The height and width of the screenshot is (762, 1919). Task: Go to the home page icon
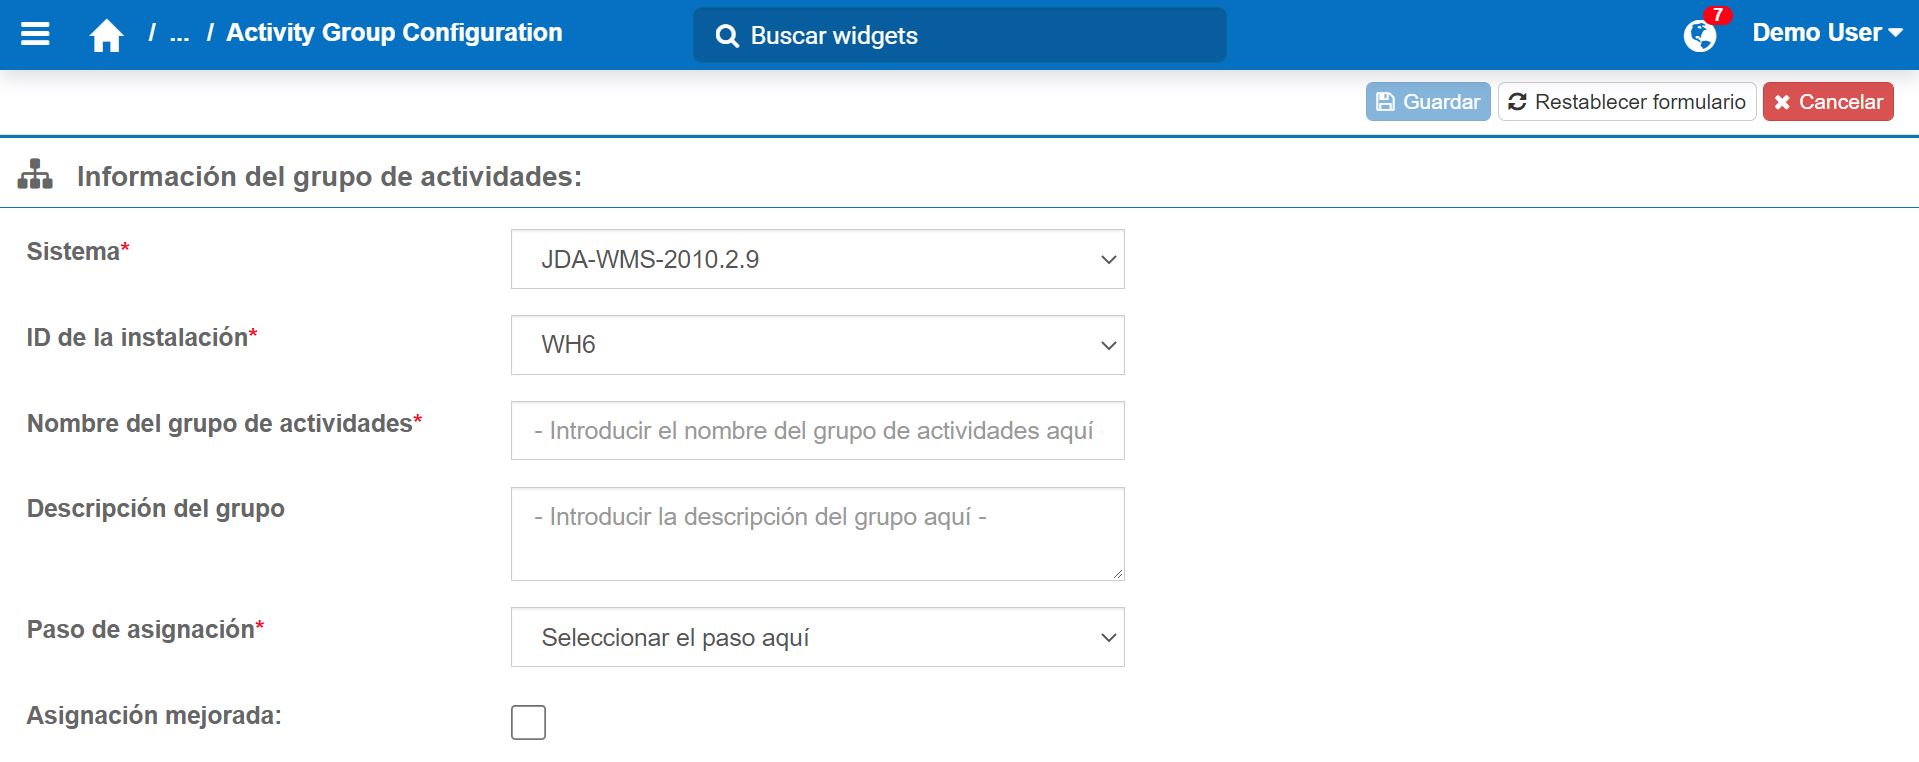coord(106,36)
